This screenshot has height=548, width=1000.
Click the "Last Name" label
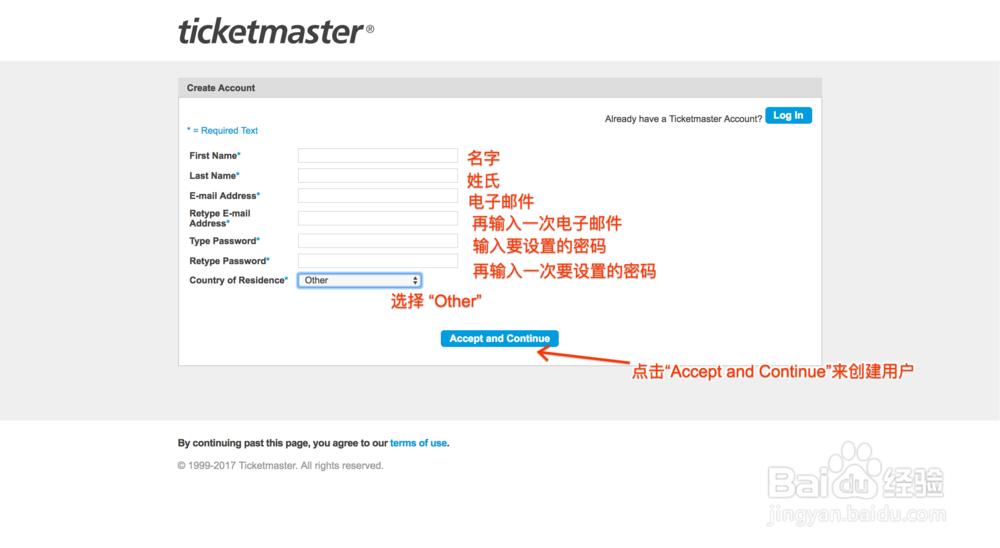[214, 175]
